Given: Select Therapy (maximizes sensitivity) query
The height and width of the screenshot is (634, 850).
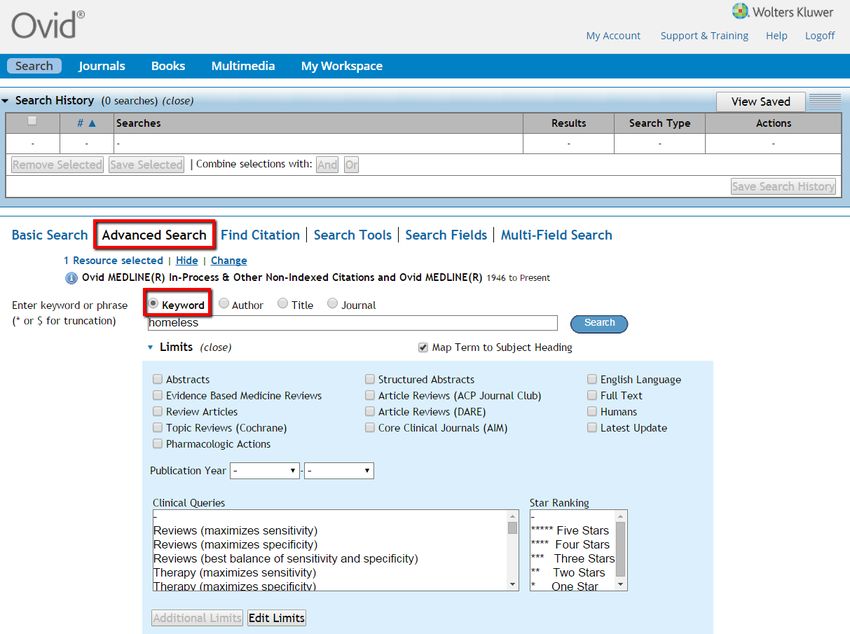Looking at the screenshot, I should point(235,573).
